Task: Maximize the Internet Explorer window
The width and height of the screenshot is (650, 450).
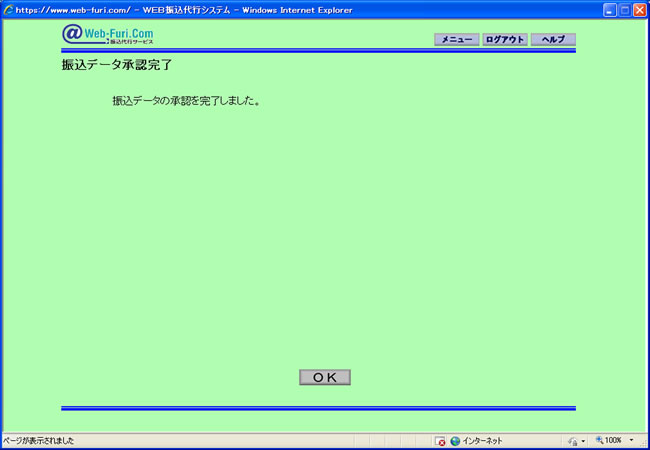Action: tap(624, 9)
